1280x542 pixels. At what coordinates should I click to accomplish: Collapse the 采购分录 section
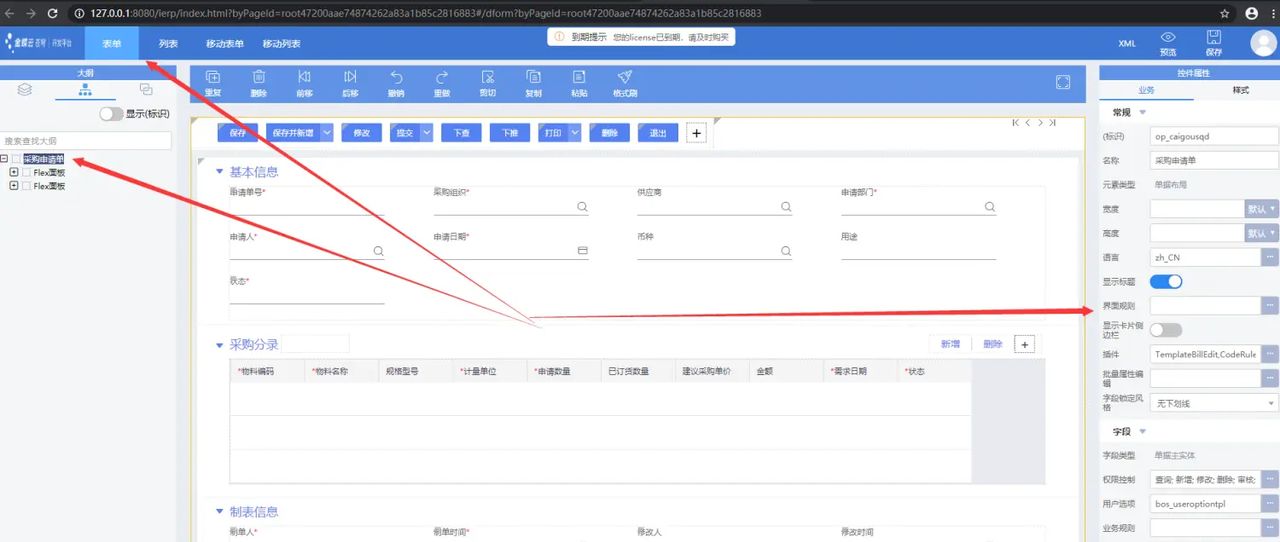(x=220, y=345)
